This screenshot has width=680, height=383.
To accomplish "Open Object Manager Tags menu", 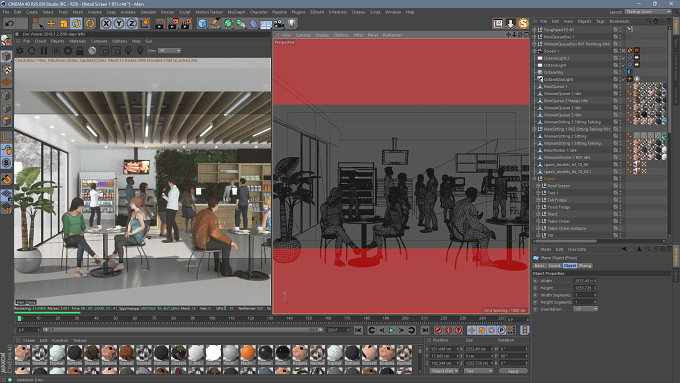I will pyautogui.click(x=600, y=21).
